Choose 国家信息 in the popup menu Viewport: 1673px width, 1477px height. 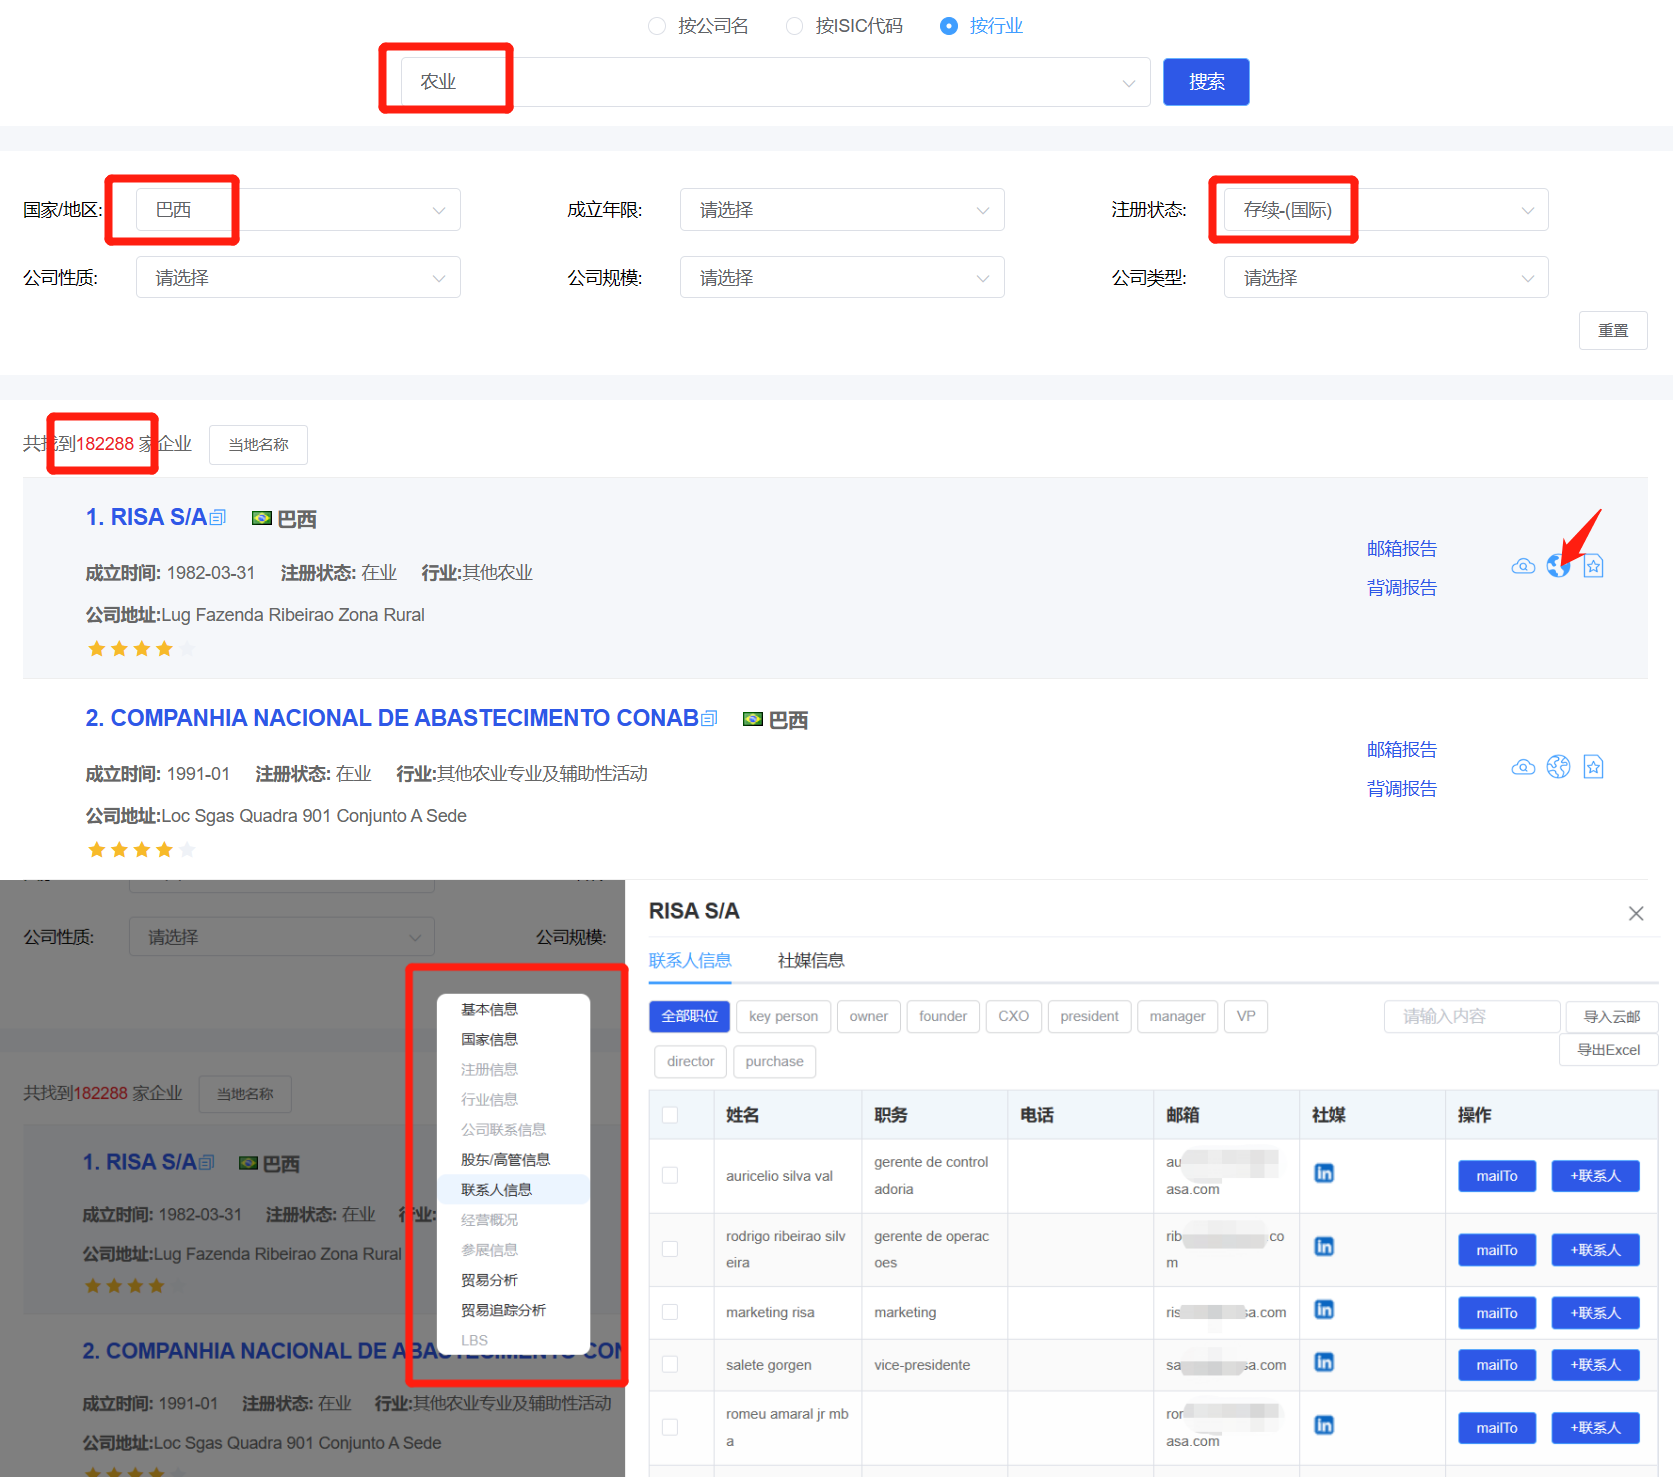513,1040
